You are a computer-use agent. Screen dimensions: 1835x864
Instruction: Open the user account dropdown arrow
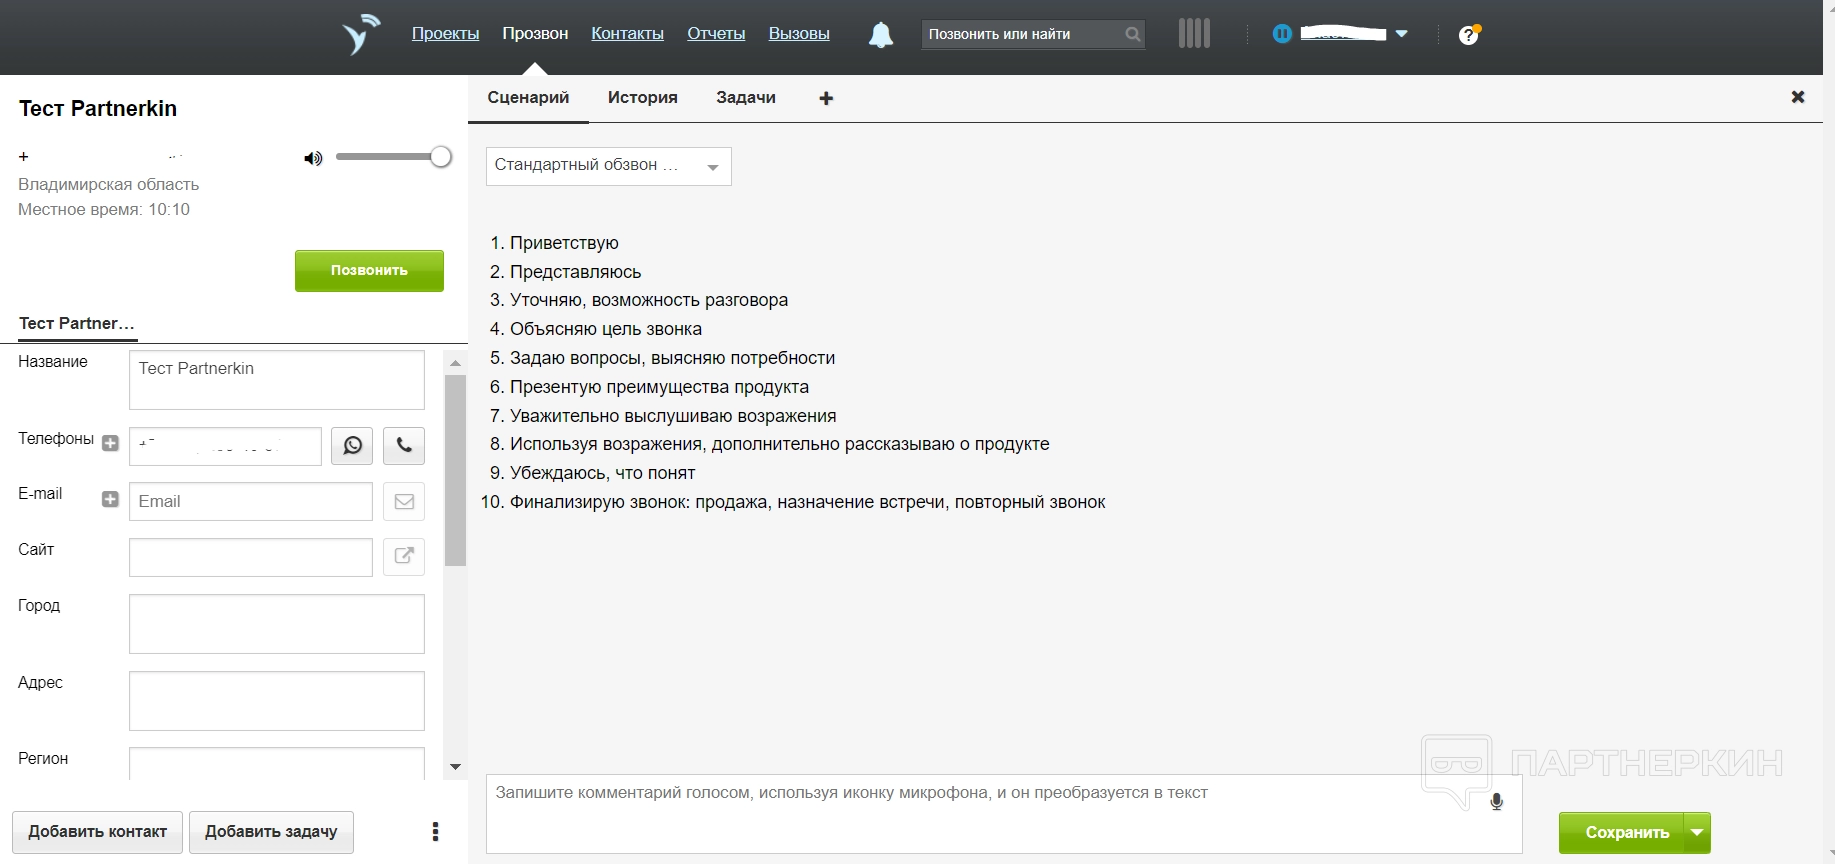coord(1401,34)
